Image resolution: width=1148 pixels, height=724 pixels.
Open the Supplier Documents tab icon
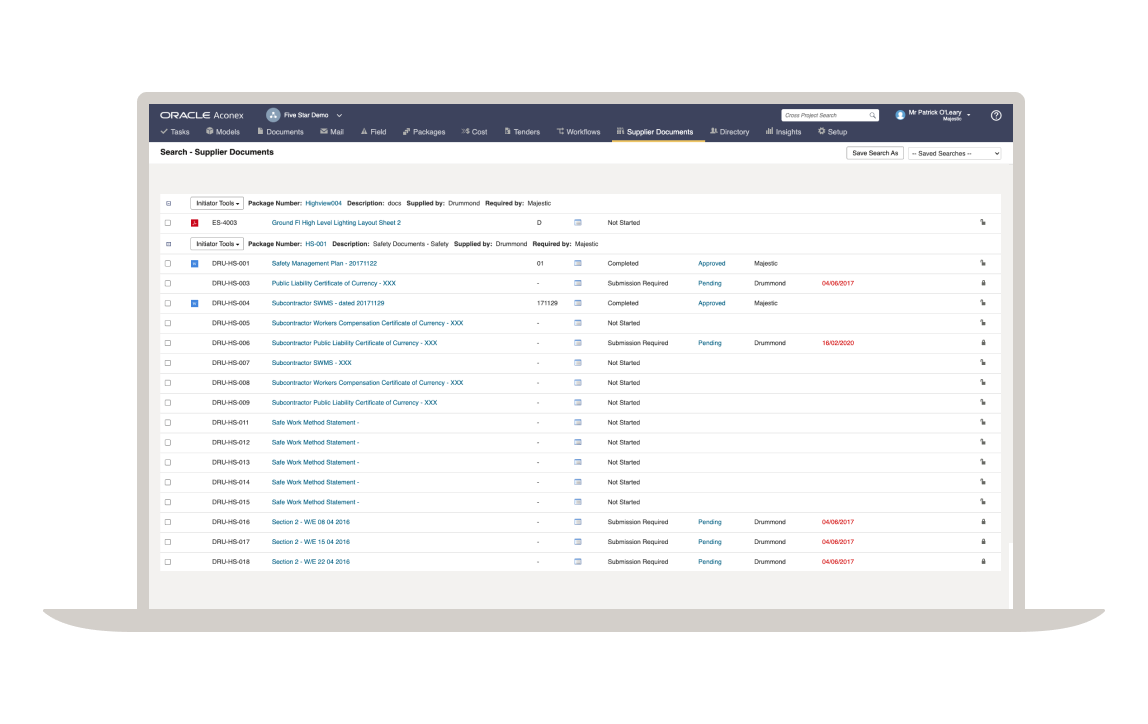pos(623,131)
